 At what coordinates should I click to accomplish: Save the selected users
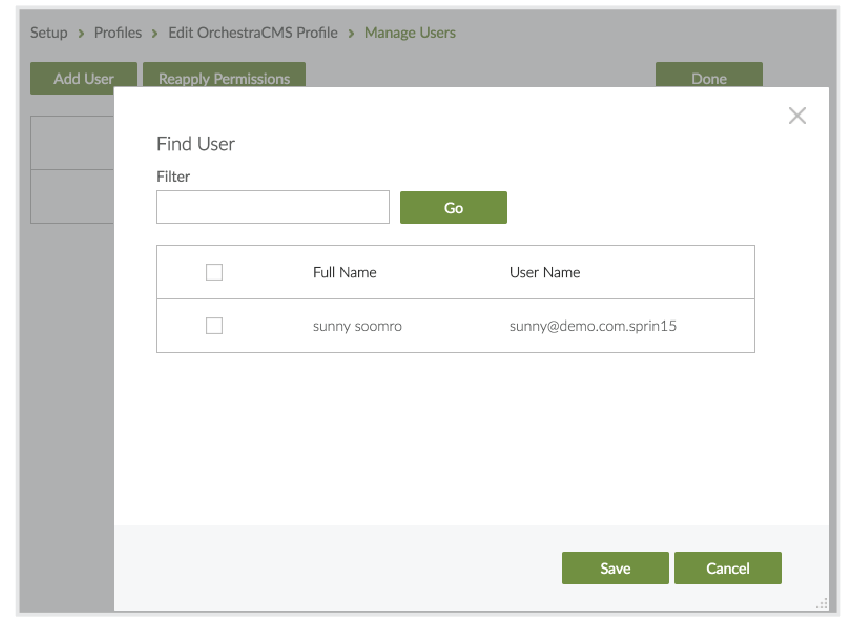click(615, 568)
